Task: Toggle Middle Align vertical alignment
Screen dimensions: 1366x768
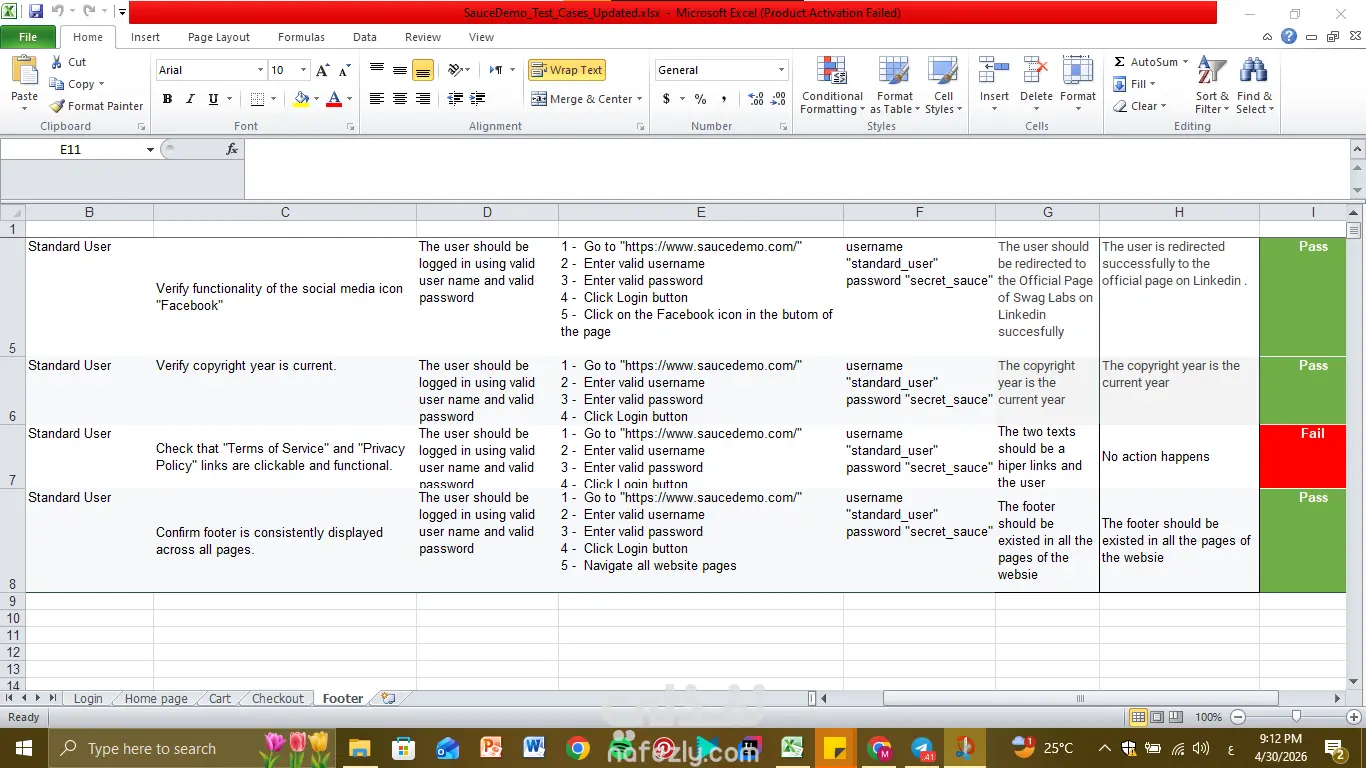Action: 399,70
